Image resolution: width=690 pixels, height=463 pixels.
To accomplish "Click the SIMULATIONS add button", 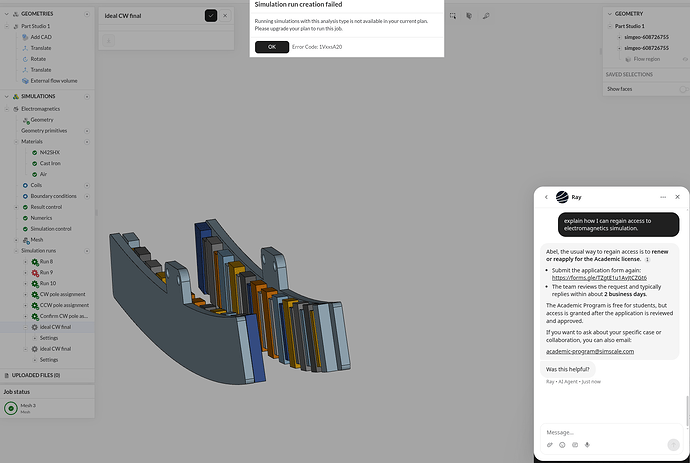I will pyautogui.click(x=87, y=96).
